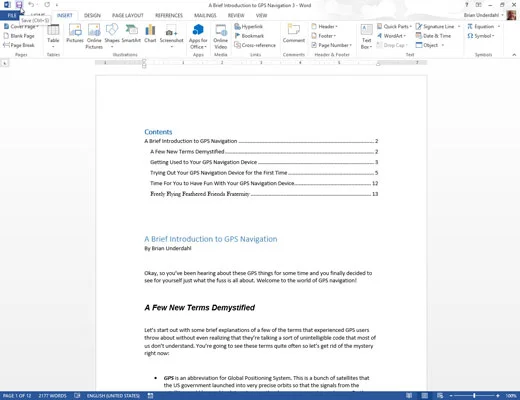
Task: Open the Symbol dropdown
Action: point(481,36)
